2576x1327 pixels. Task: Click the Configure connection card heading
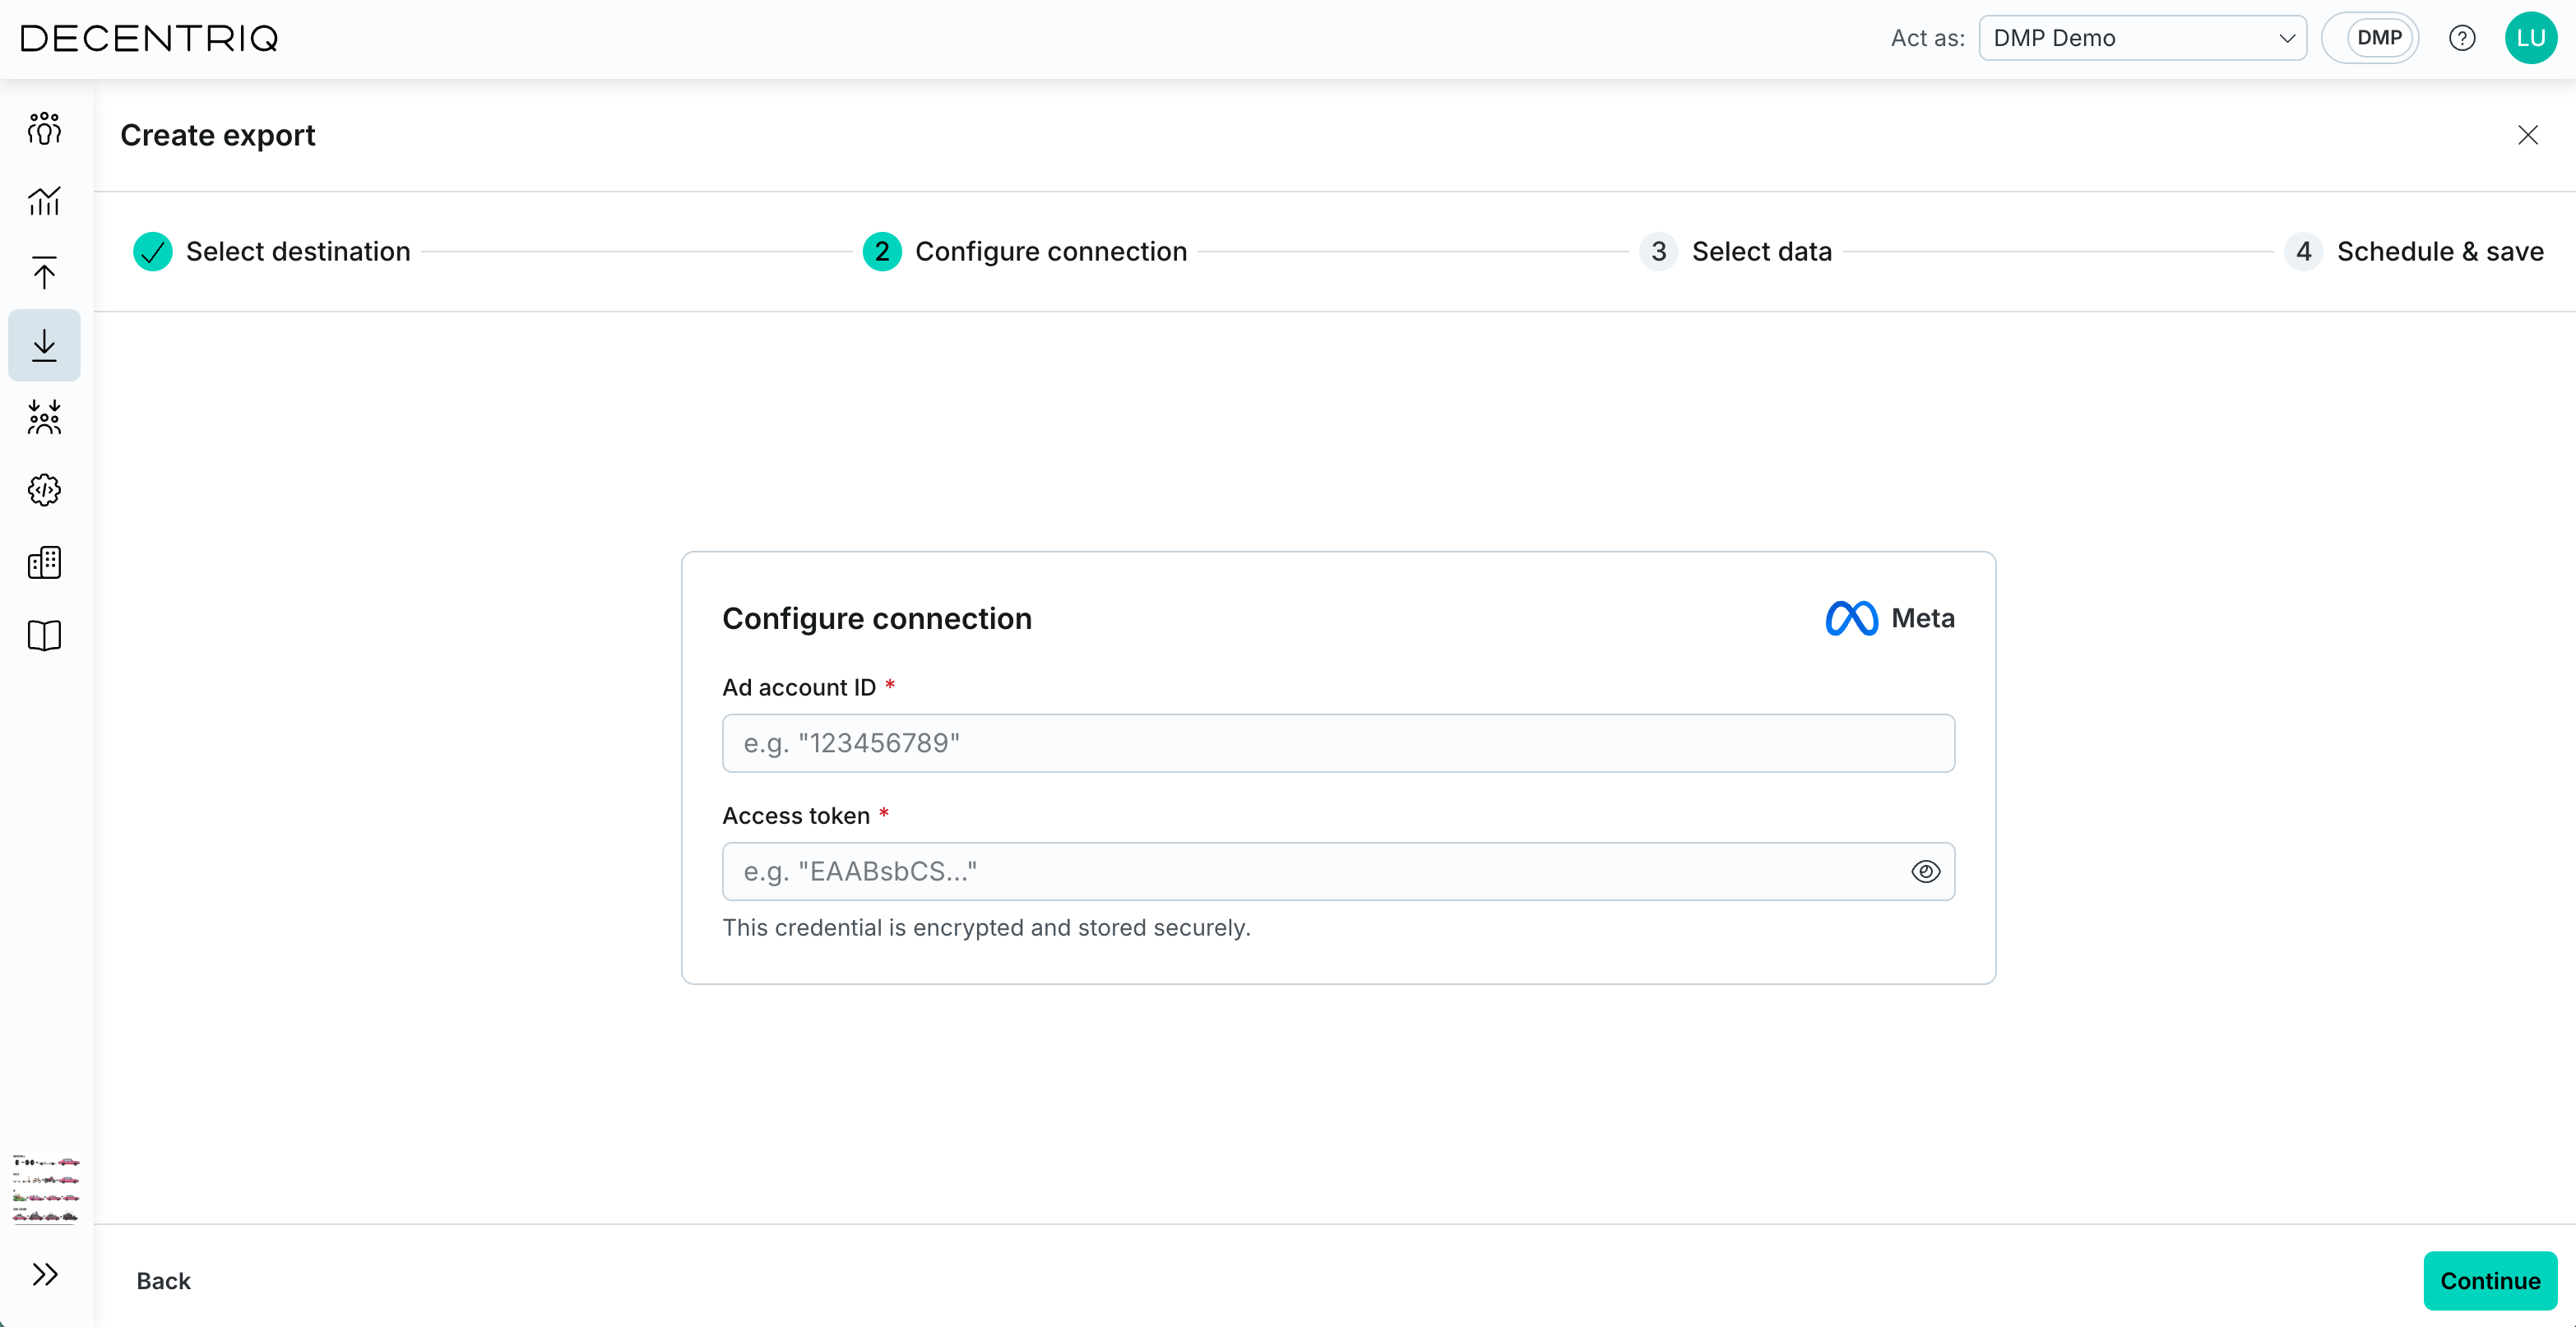coord(877,618)
